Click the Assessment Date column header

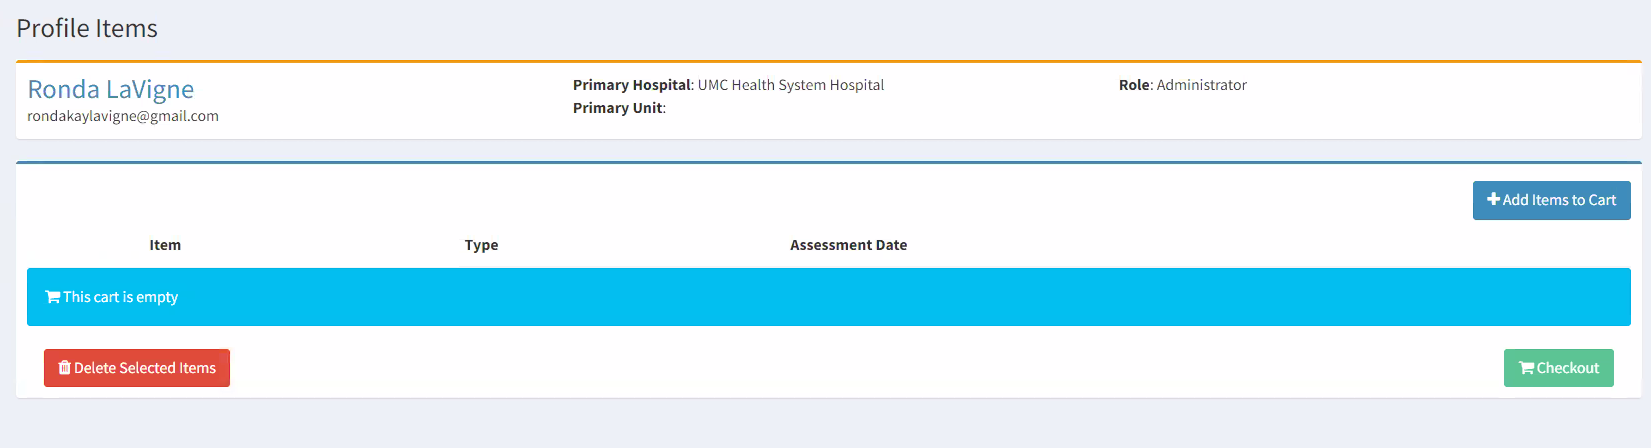click(x=848, y=245)
